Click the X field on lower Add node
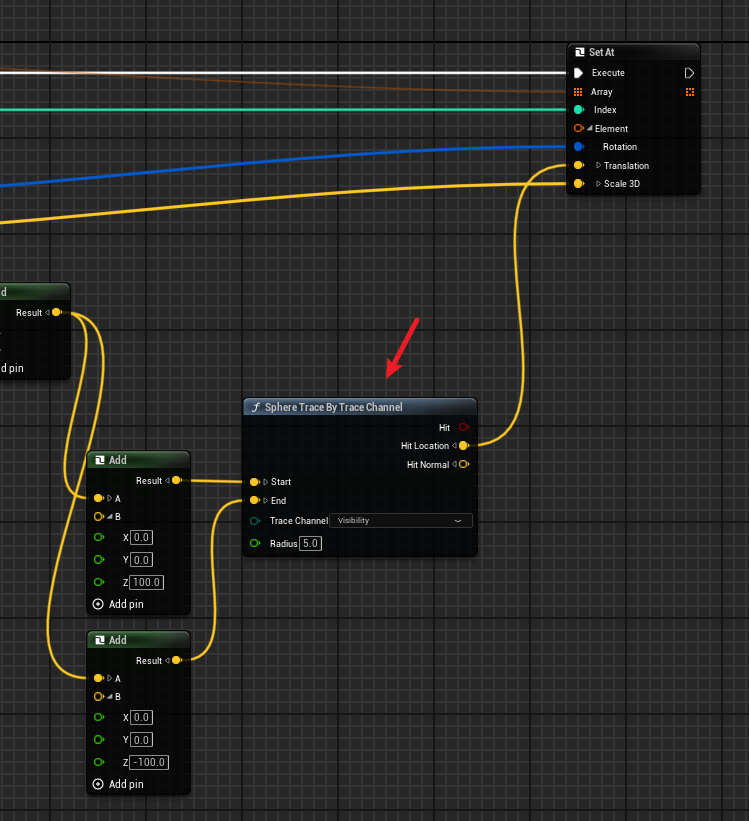Viewport: 749px width, 821px height. 141,717
